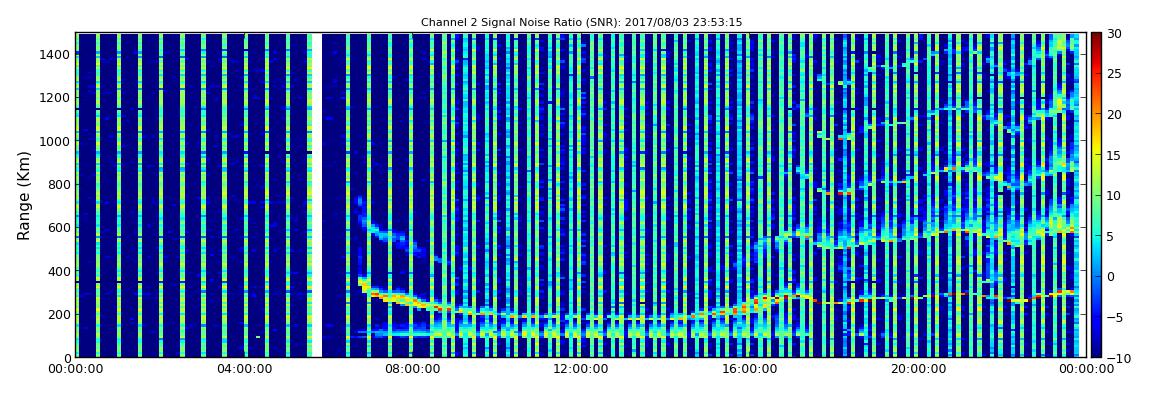This screenshot has height=407, width=1150.
Task: Click the 16:00:00 time axis label
Action: [x=748, y=369]
